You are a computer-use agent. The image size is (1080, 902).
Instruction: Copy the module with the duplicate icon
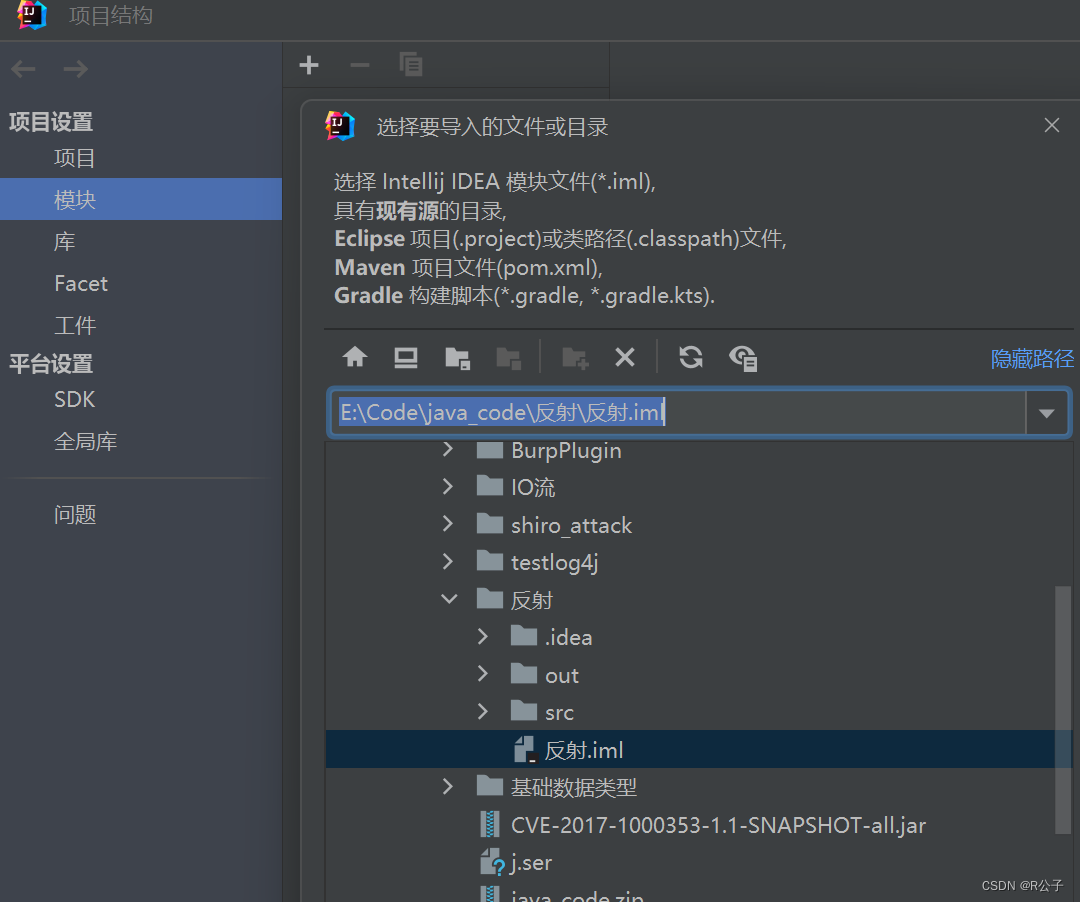[x=411, y=65]
